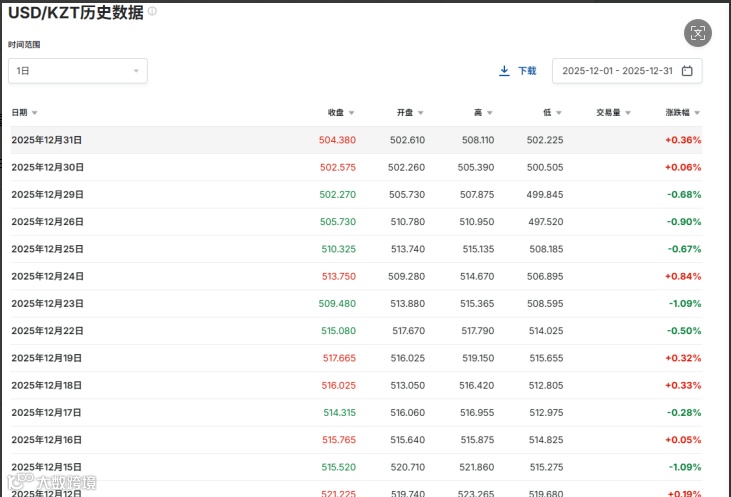This screenshot has height=497, width=731.
Task: Click the round scan/translate icon button
Action: [x=697, y=33]
